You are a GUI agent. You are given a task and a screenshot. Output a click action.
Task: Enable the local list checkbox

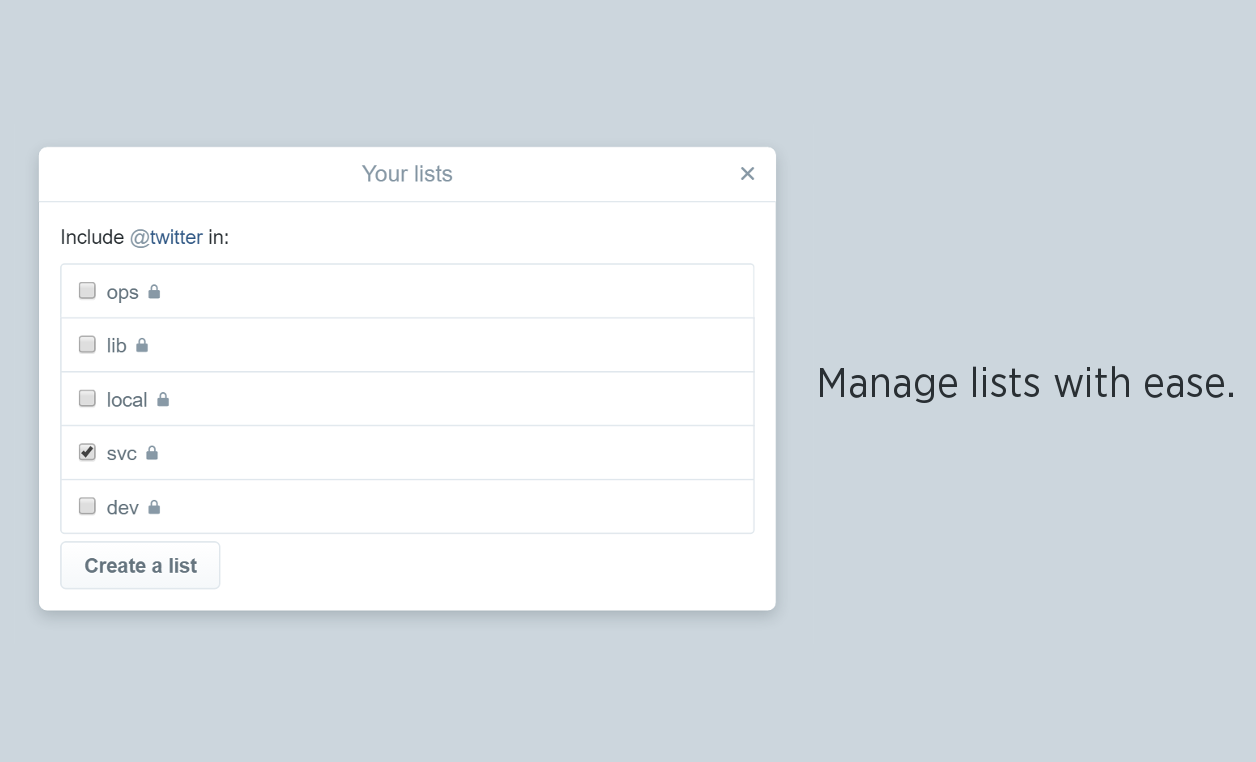[x=87, y=397]
